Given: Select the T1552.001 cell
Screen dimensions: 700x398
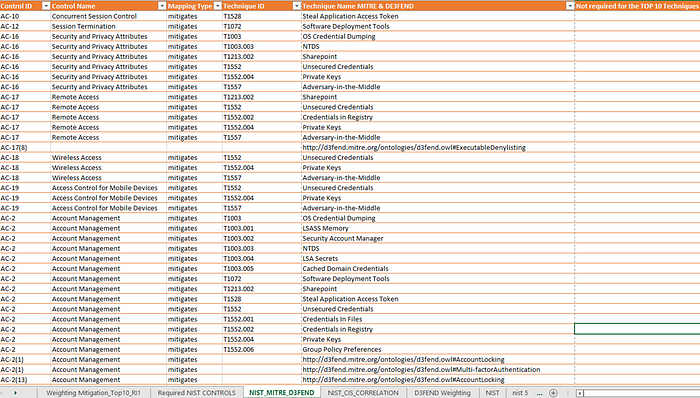Looking at the screenshot, I should (262, 319).
